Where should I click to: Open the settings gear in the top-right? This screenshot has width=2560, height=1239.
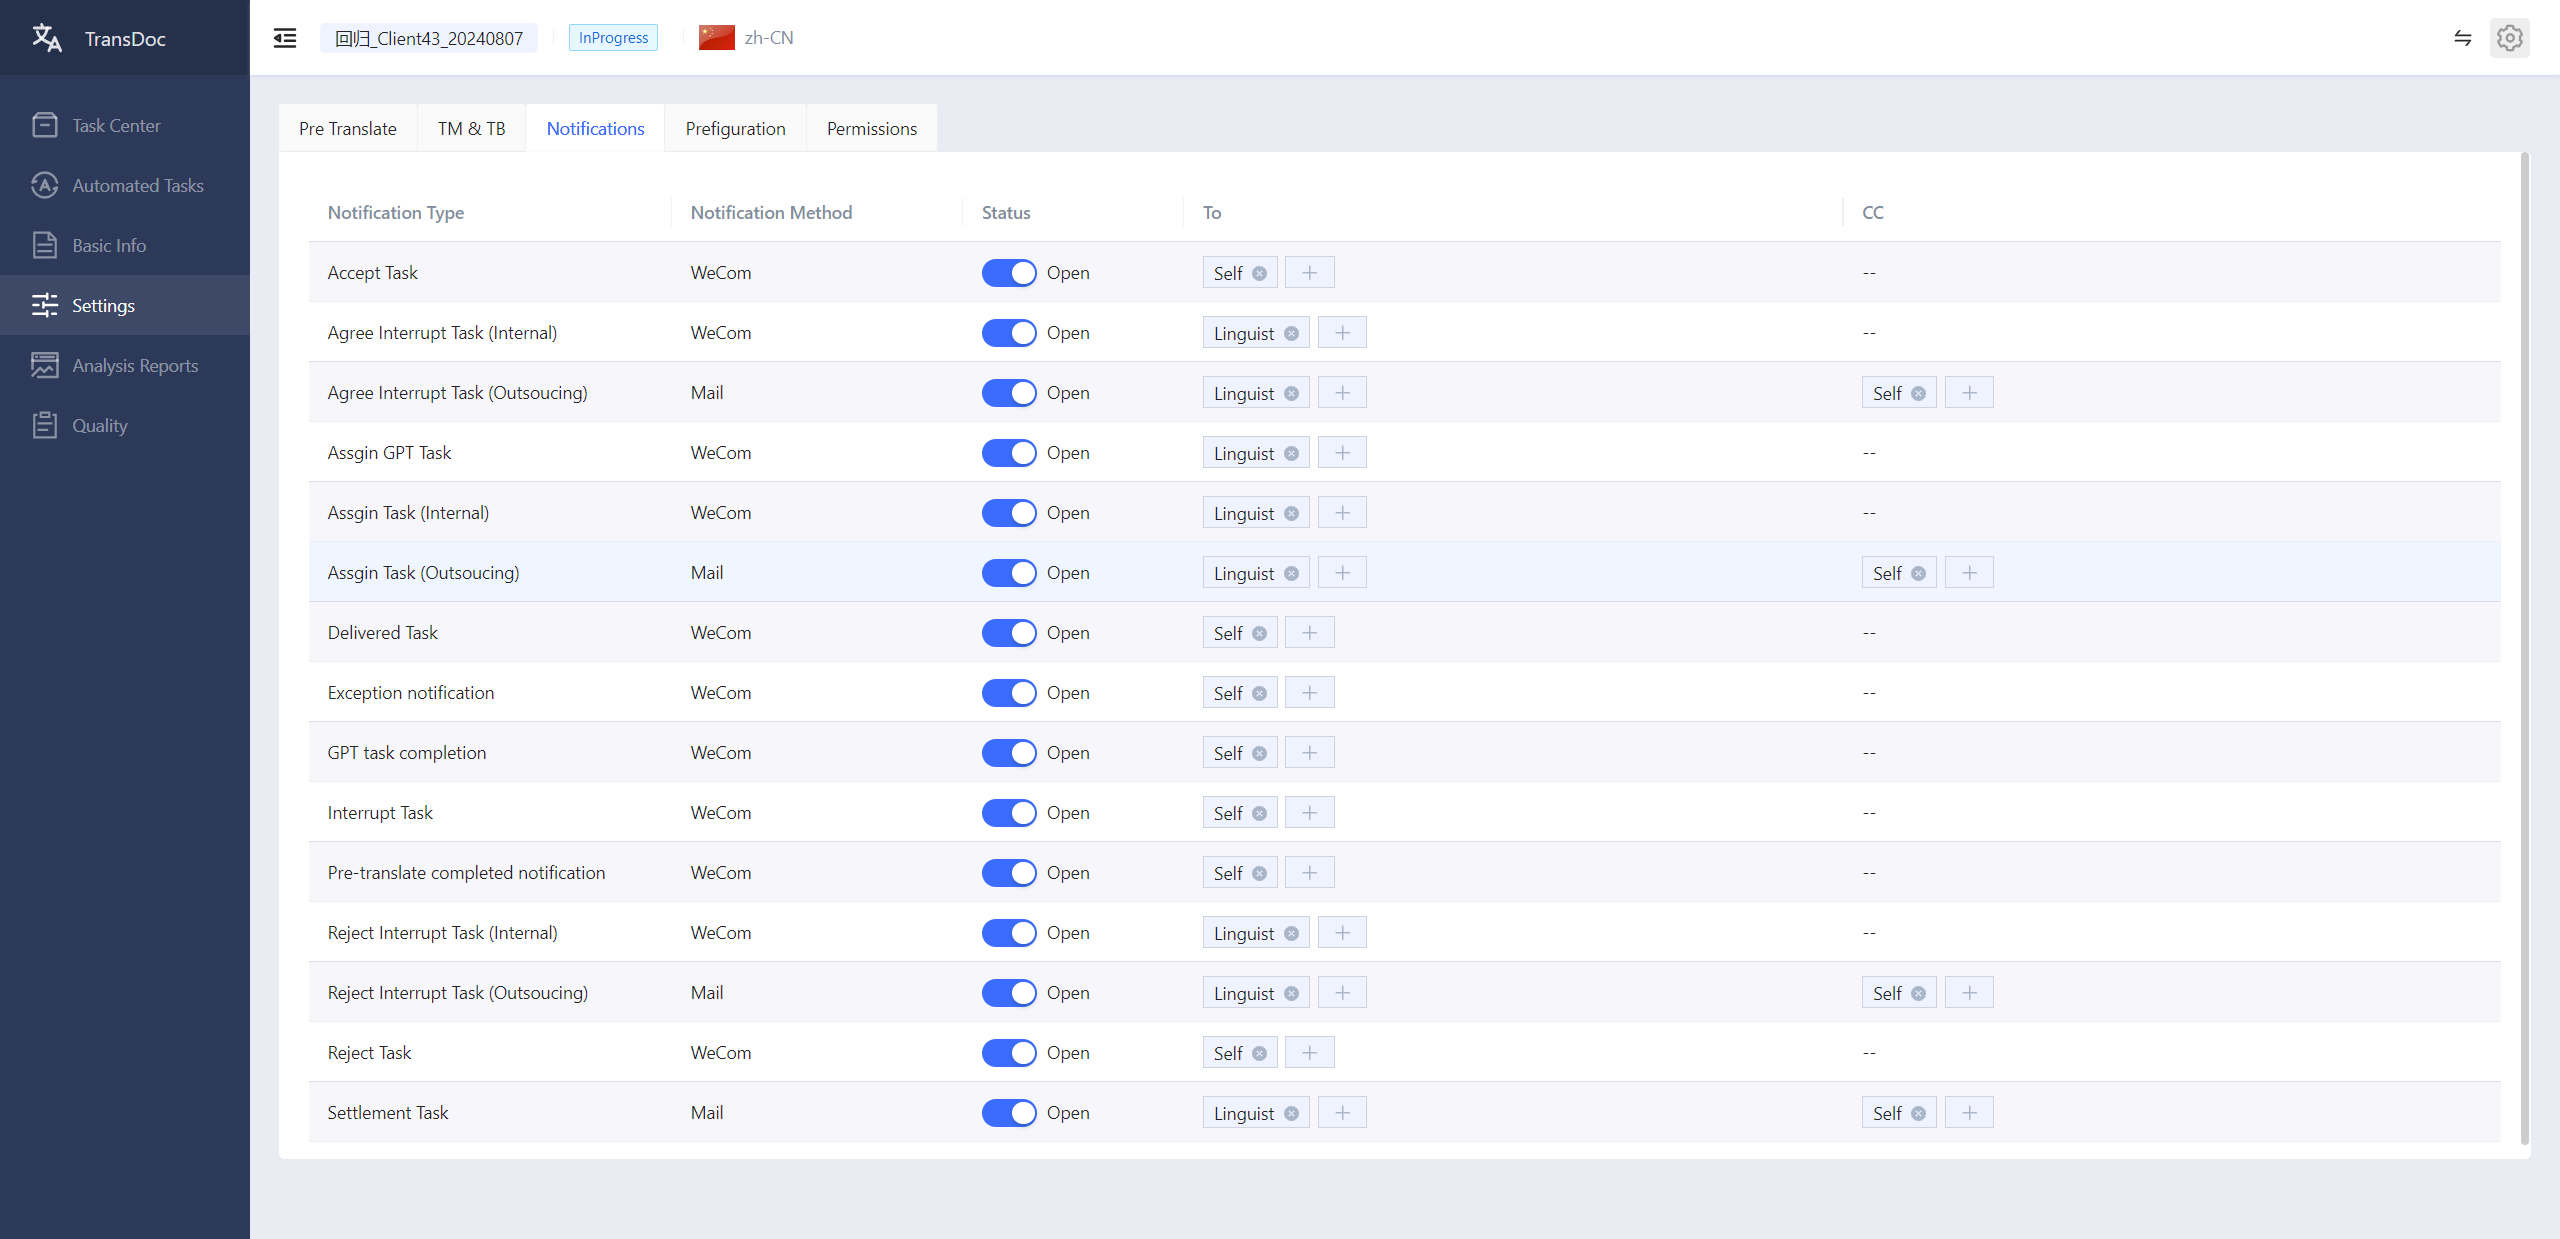(2509, 38)
